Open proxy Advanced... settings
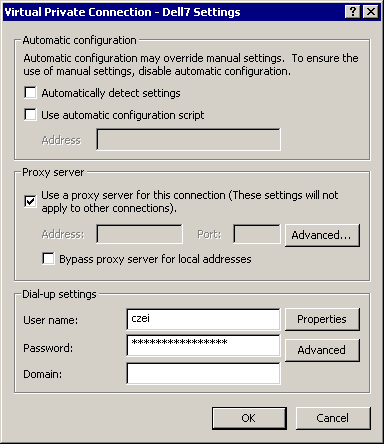The image size is (384, 444). coord(322,235)
